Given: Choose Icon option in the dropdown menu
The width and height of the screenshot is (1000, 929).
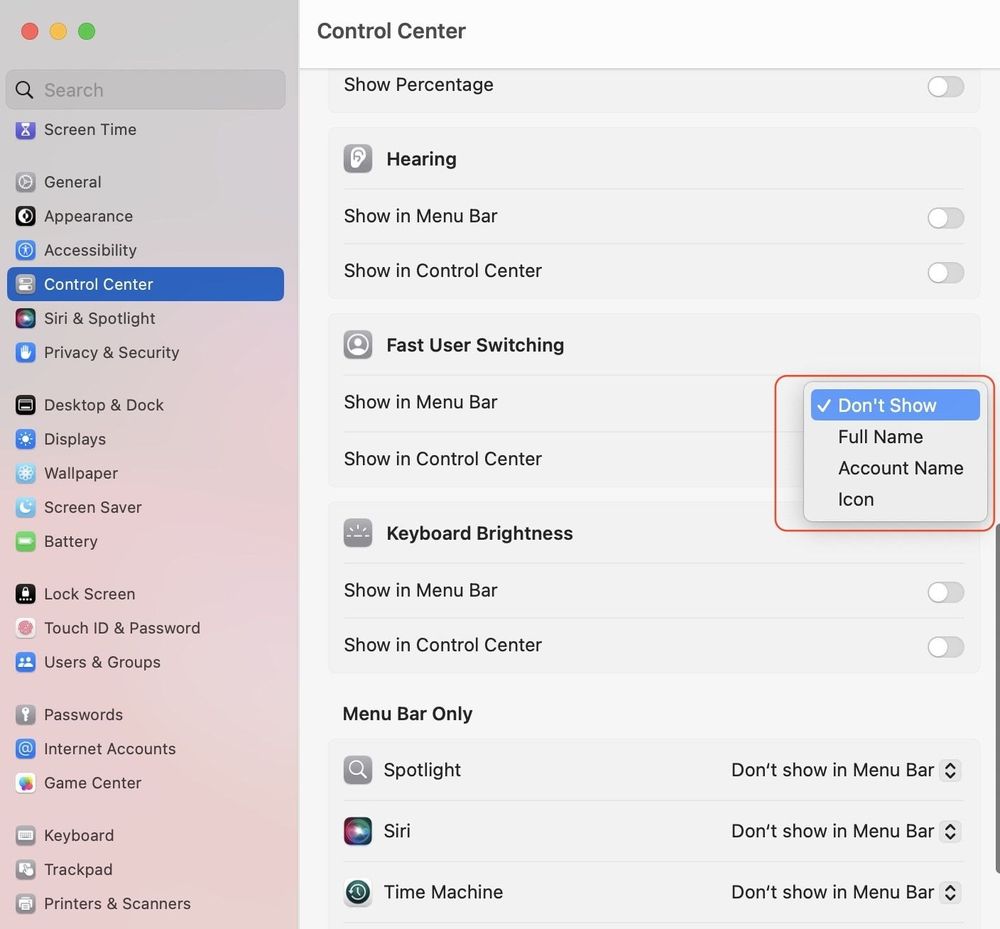Looking at the screenshot, I should 856,499.
